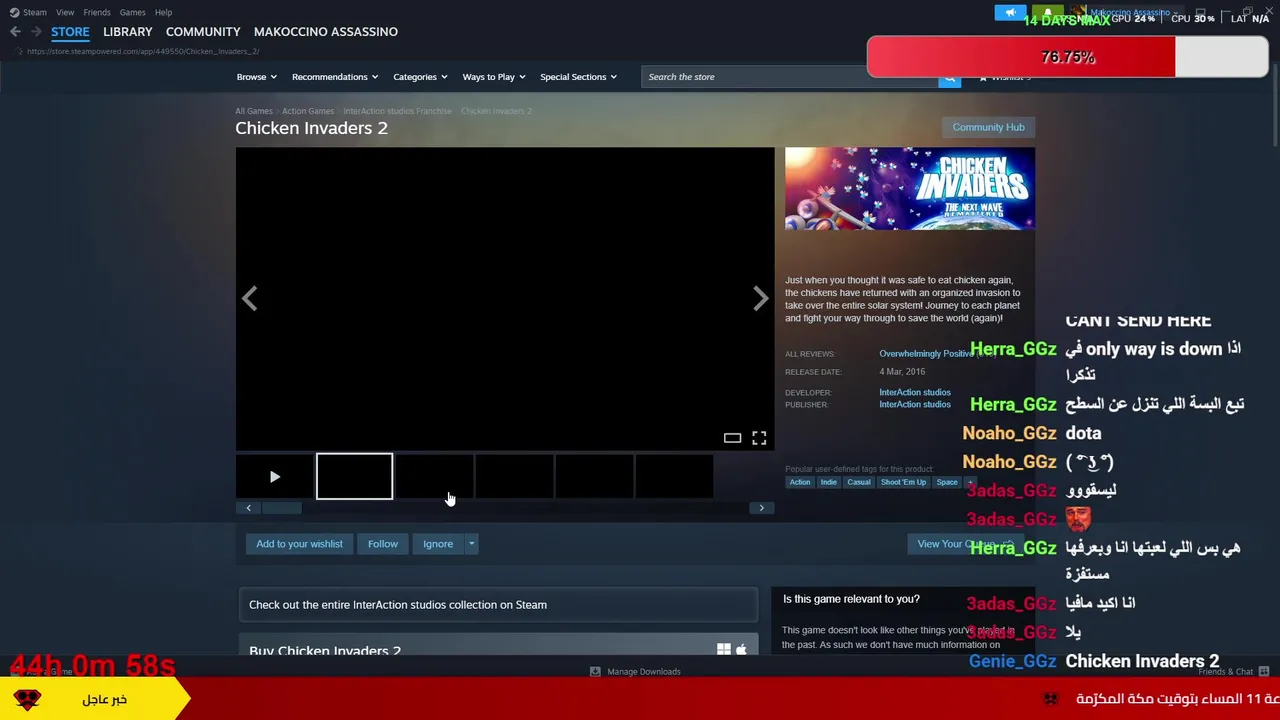Open the Friends menu

pyautogui.click(x=97, y=13)
